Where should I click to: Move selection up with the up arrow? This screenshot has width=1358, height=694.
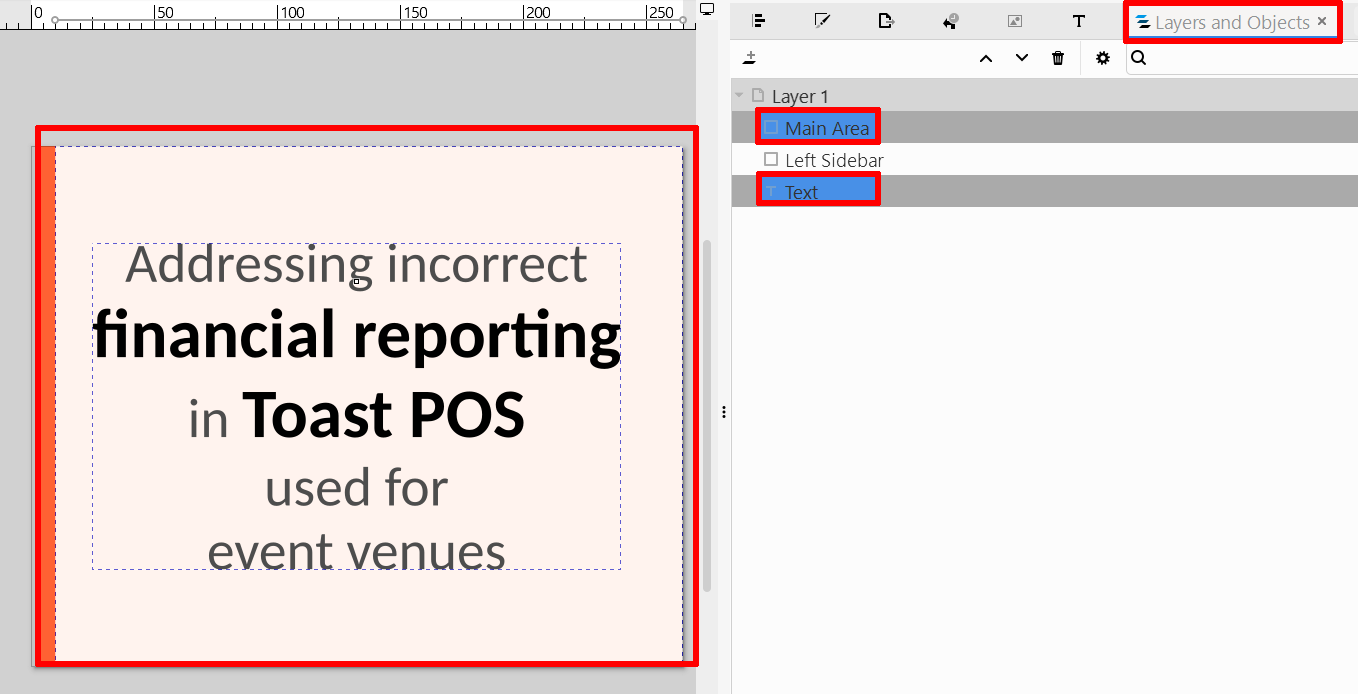(986, 58)
